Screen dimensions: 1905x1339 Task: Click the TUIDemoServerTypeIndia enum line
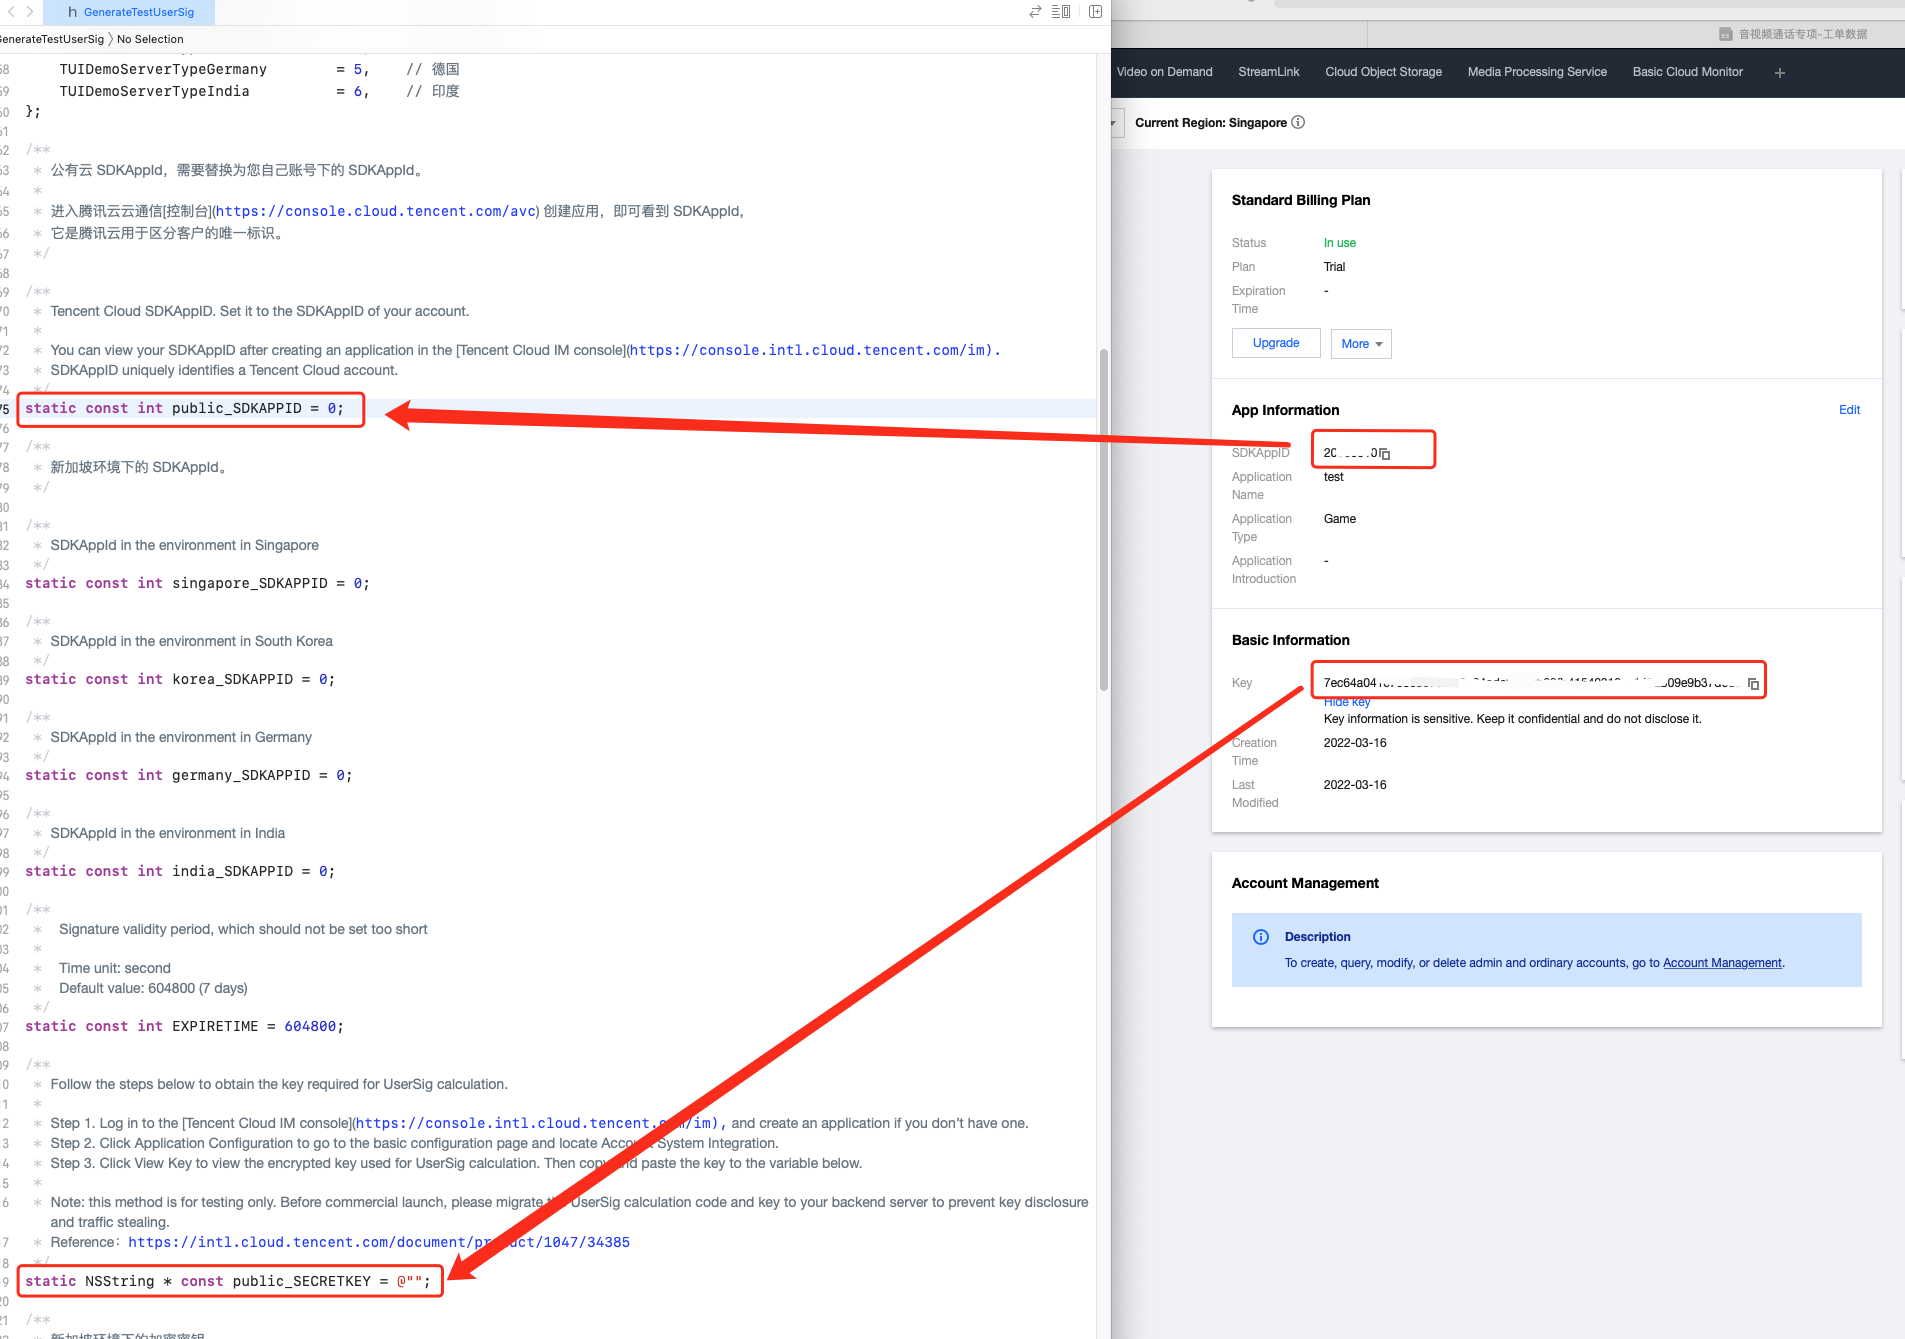pyautogui.click(x=260, y=91)
